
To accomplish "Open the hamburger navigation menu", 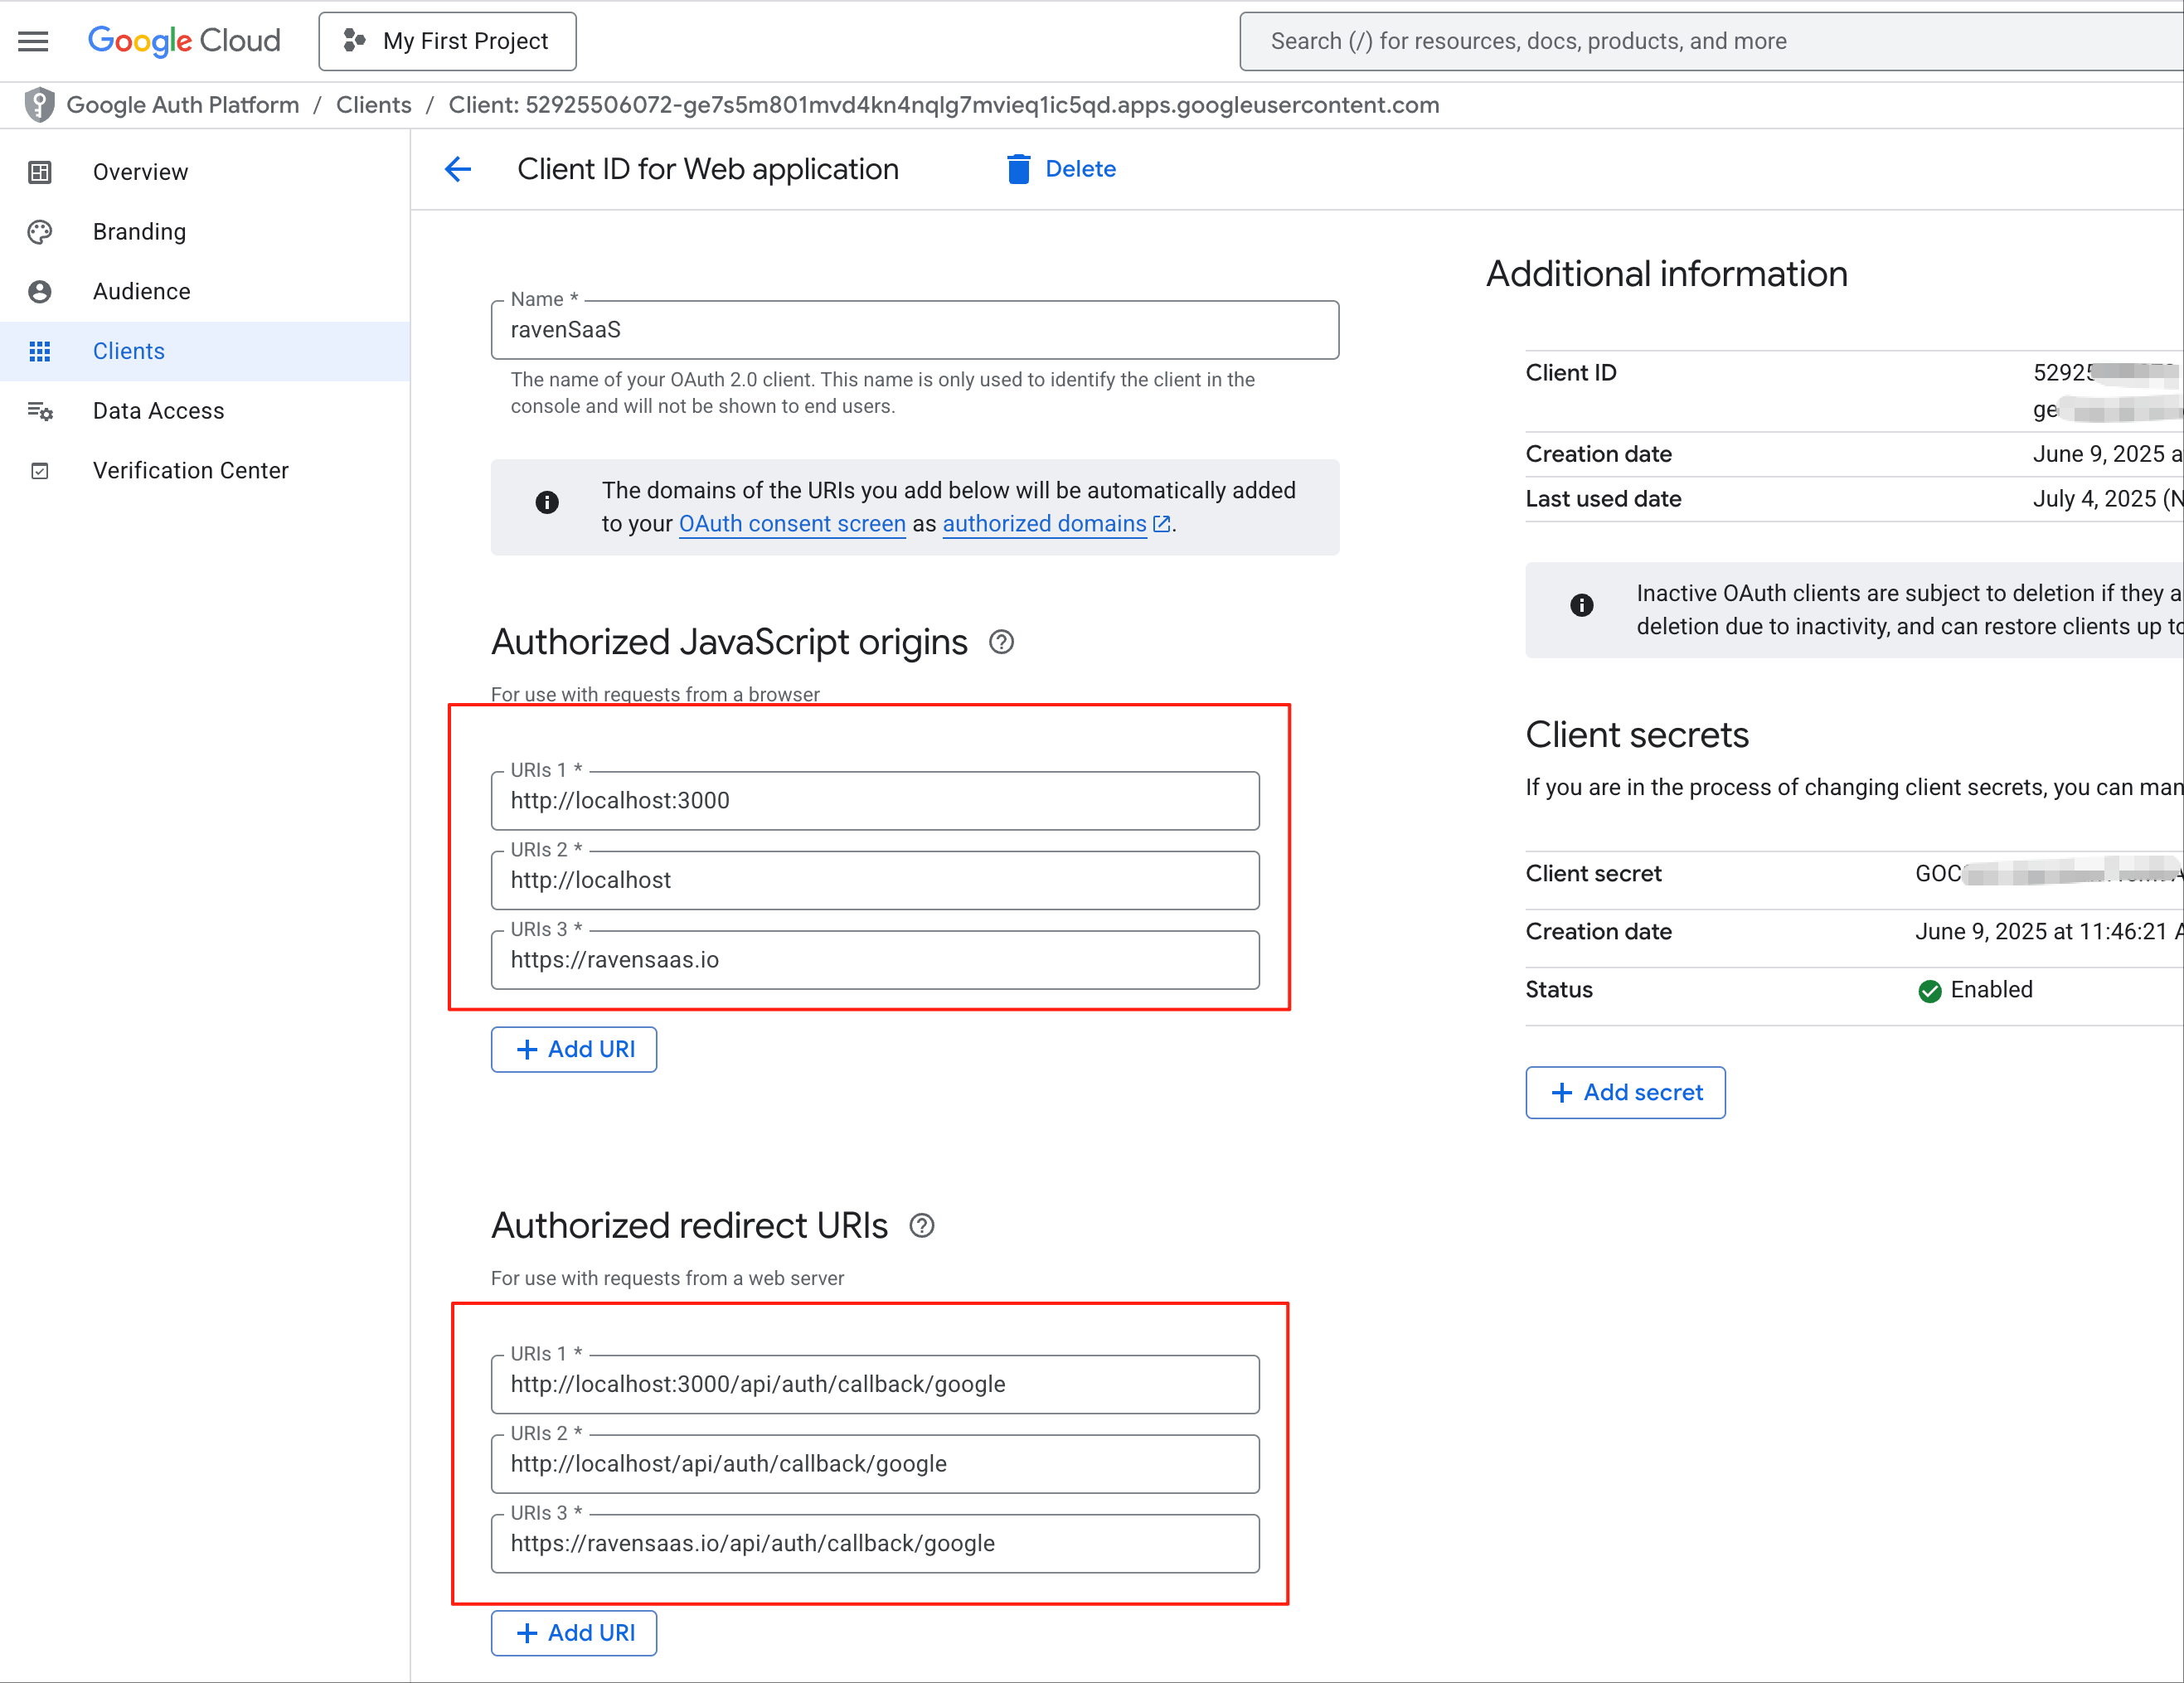I will pyautogui.click(x=33, y=41).
